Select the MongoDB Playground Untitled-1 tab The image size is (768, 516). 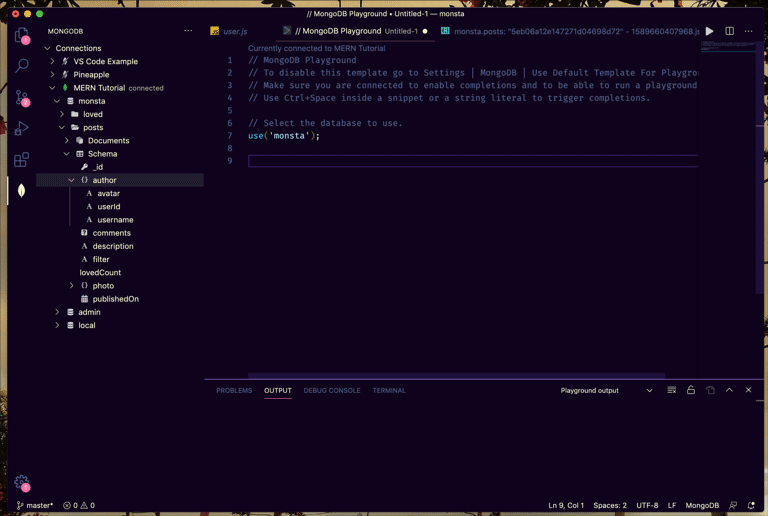click(x=355, y=31)
